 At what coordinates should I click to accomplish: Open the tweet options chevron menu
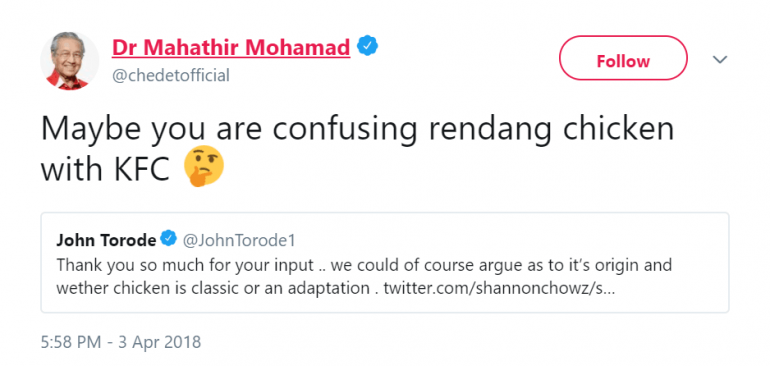tap(719, 59)
